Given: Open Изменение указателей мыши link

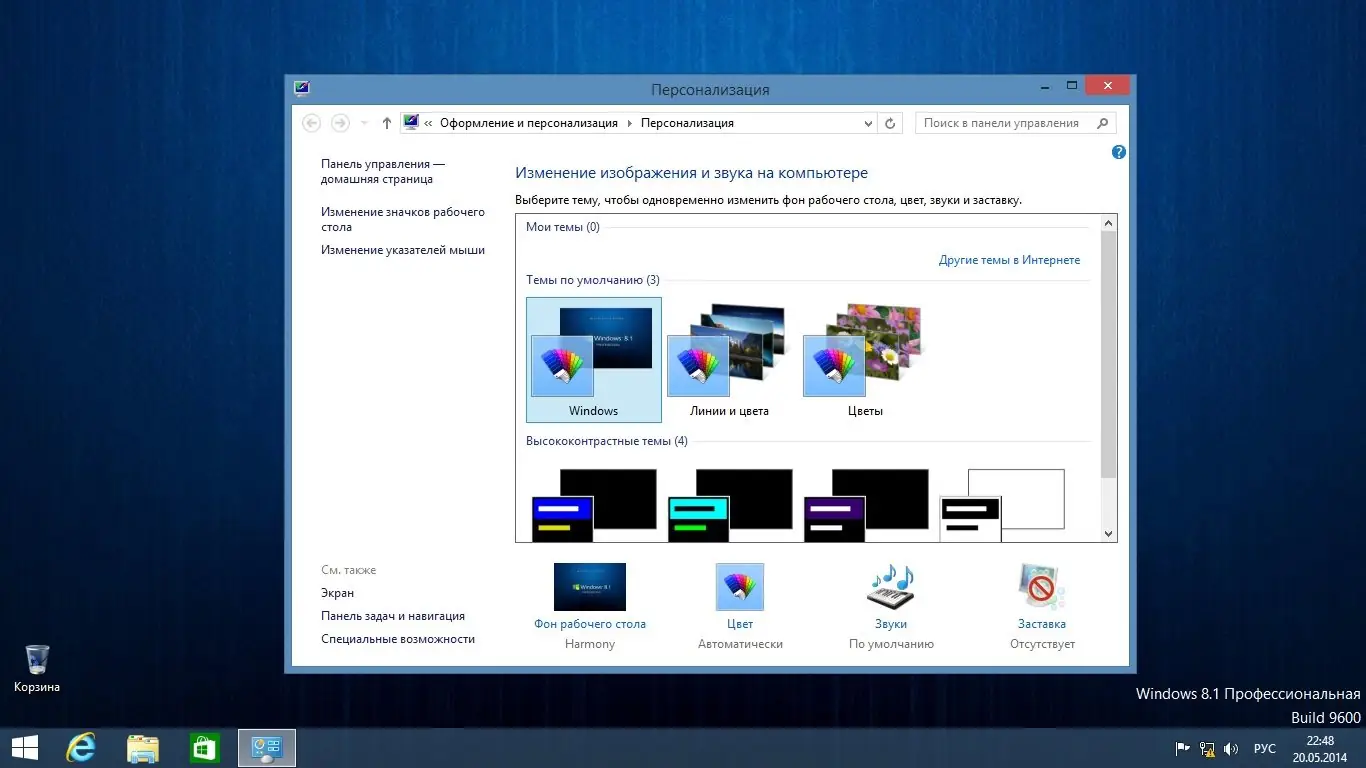Looking at the screenshot, I should 403,249.
